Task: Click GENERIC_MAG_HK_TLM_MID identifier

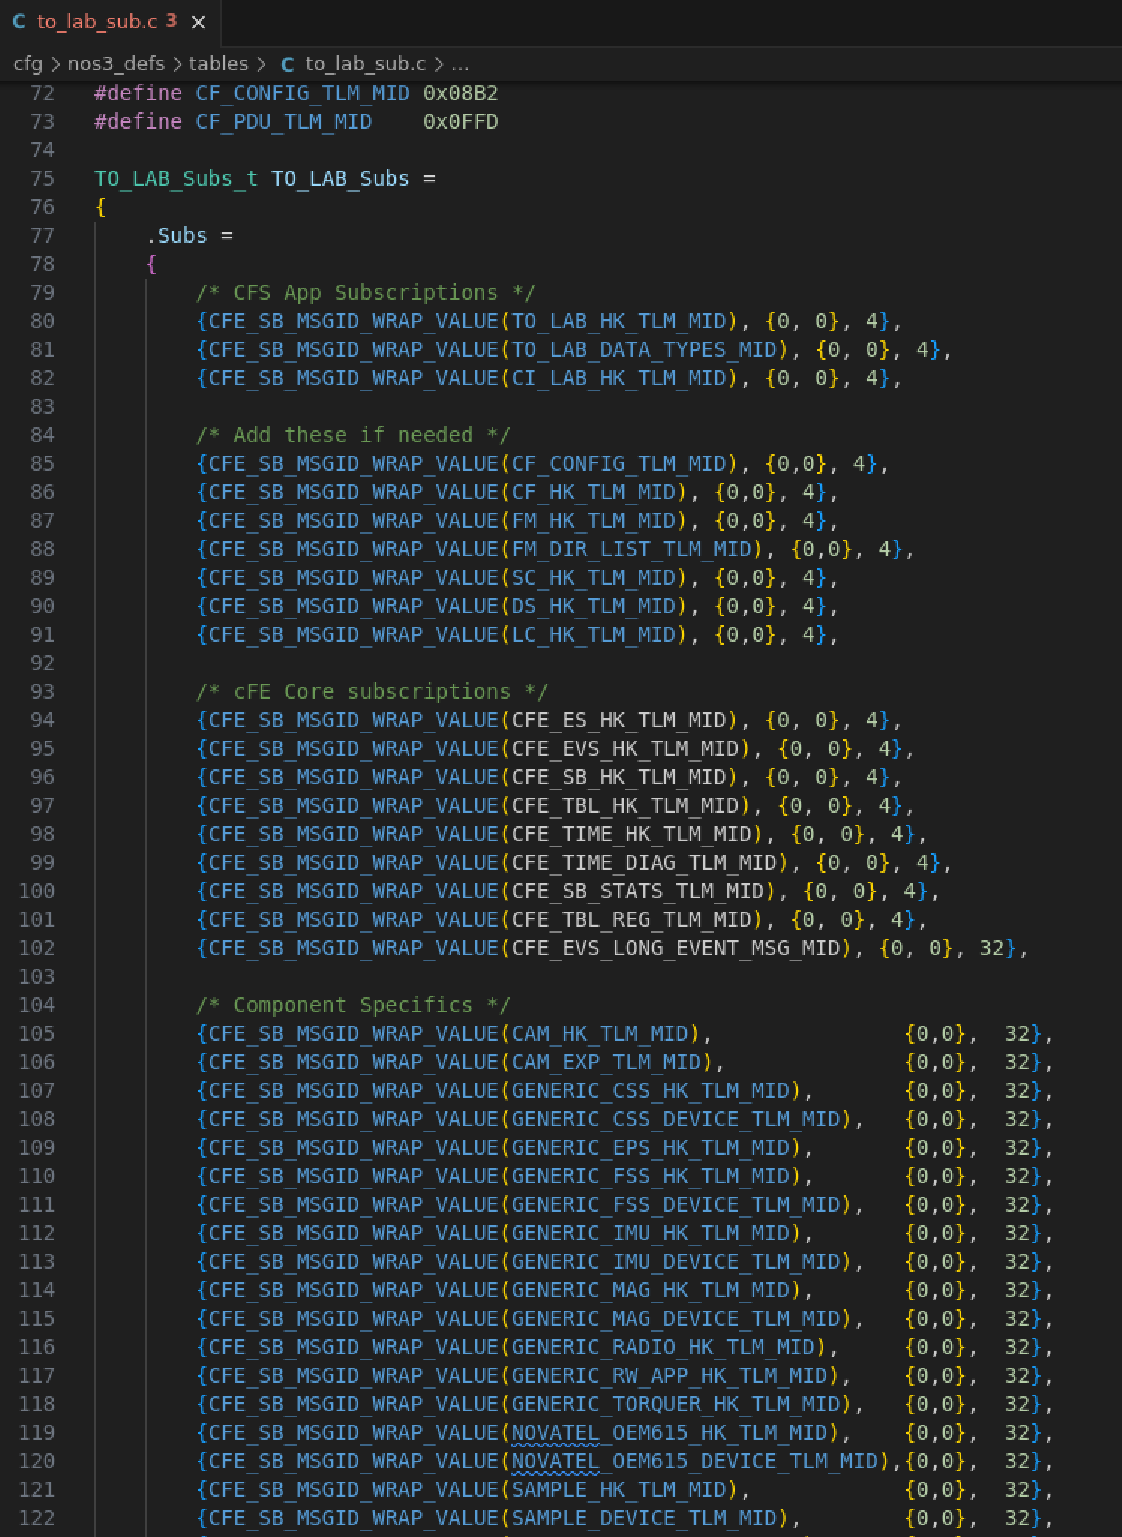Action: (x=651, y=1290)
